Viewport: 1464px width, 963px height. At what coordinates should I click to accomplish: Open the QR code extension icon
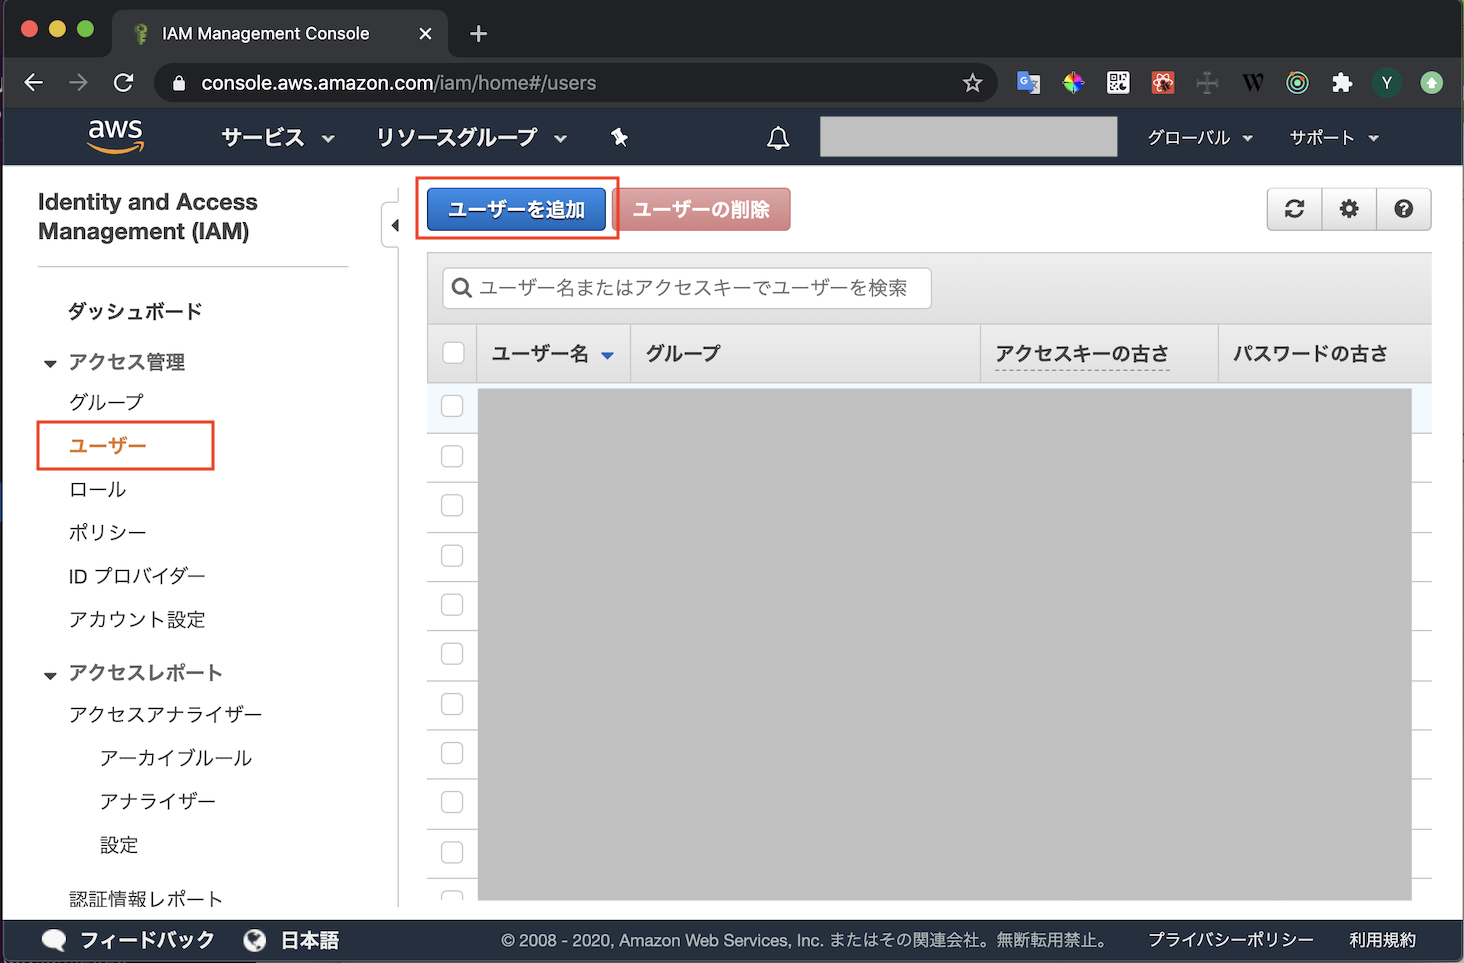tap(1118, 83)
